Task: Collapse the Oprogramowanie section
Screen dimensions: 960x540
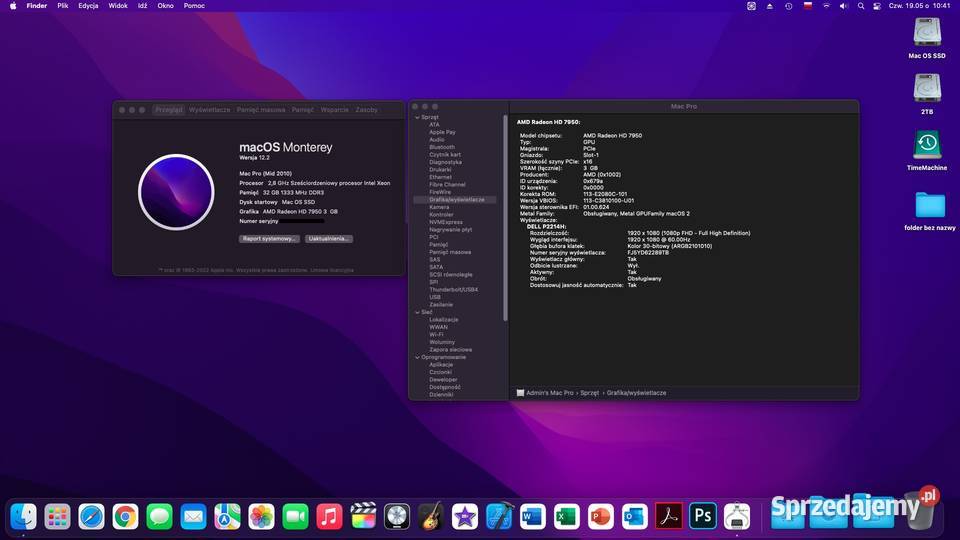Action: point(418,357)
